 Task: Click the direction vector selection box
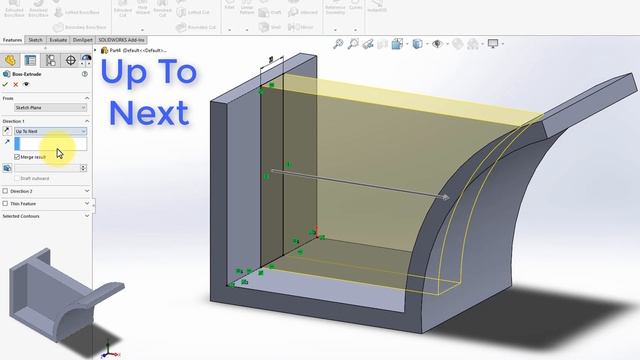pos(51,144)
